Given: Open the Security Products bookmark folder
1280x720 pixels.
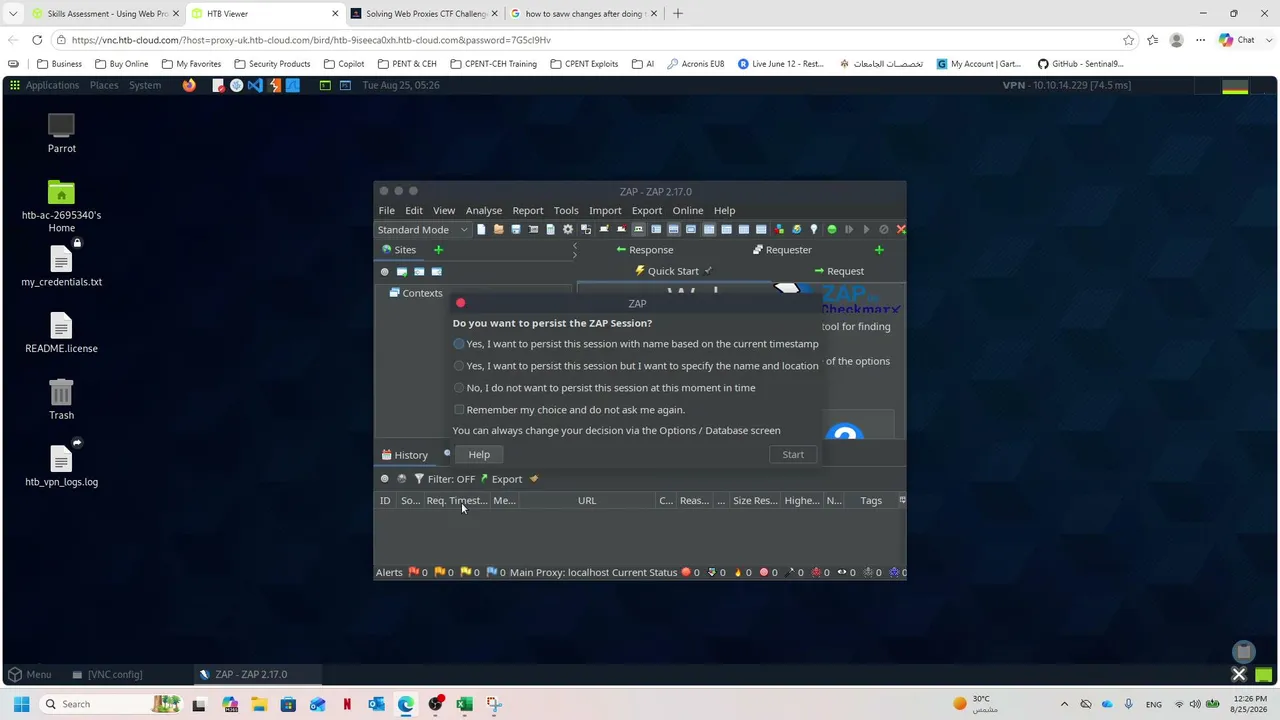Looking at the screenshot, I should pyautogui.click(x=272, y=64).
